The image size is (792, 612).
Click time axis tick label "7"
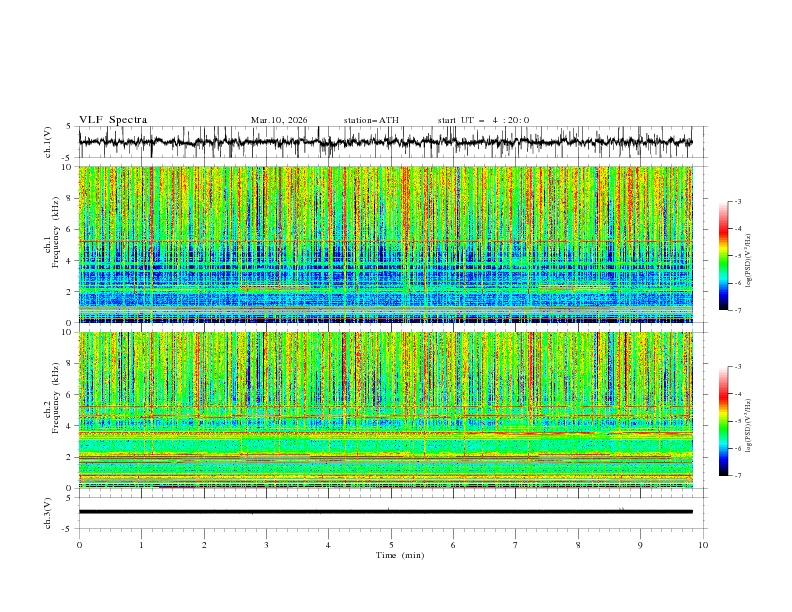tap(516, 545)
